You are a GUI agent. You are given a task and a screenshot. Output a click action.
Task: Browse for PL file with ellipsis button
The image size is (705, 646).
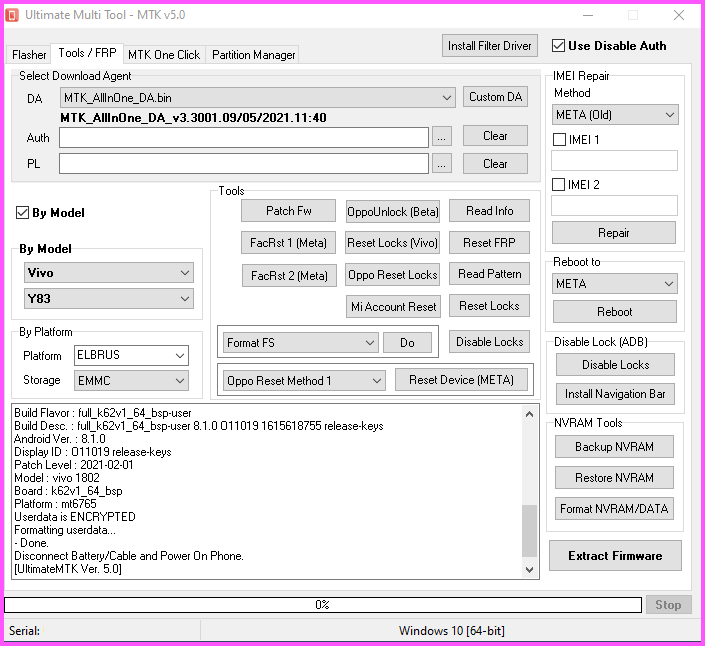[442, 164]
